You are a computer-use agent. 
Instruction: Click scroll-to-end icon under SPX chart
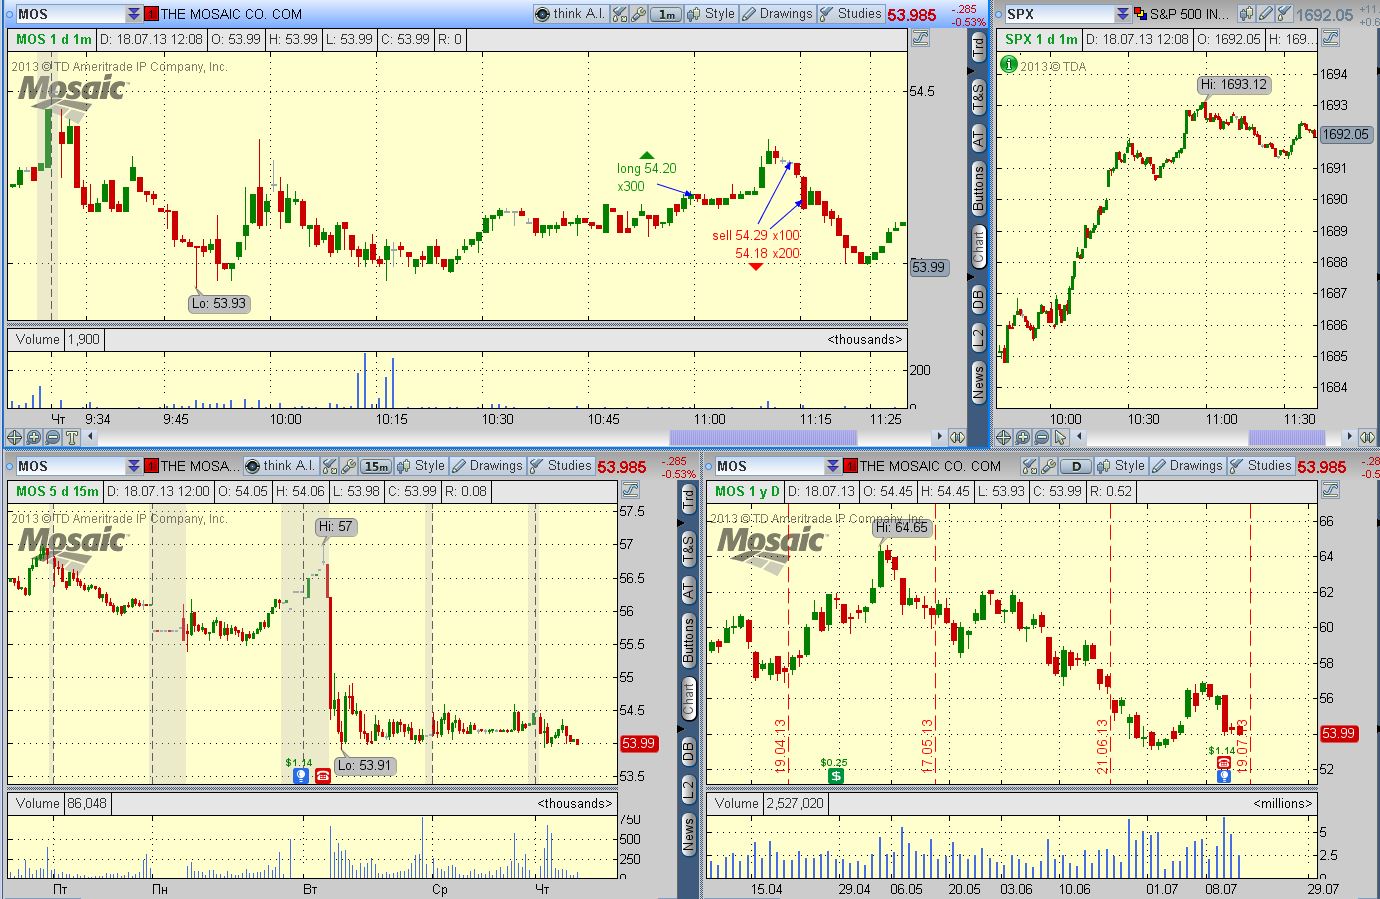pos(1367,437)
